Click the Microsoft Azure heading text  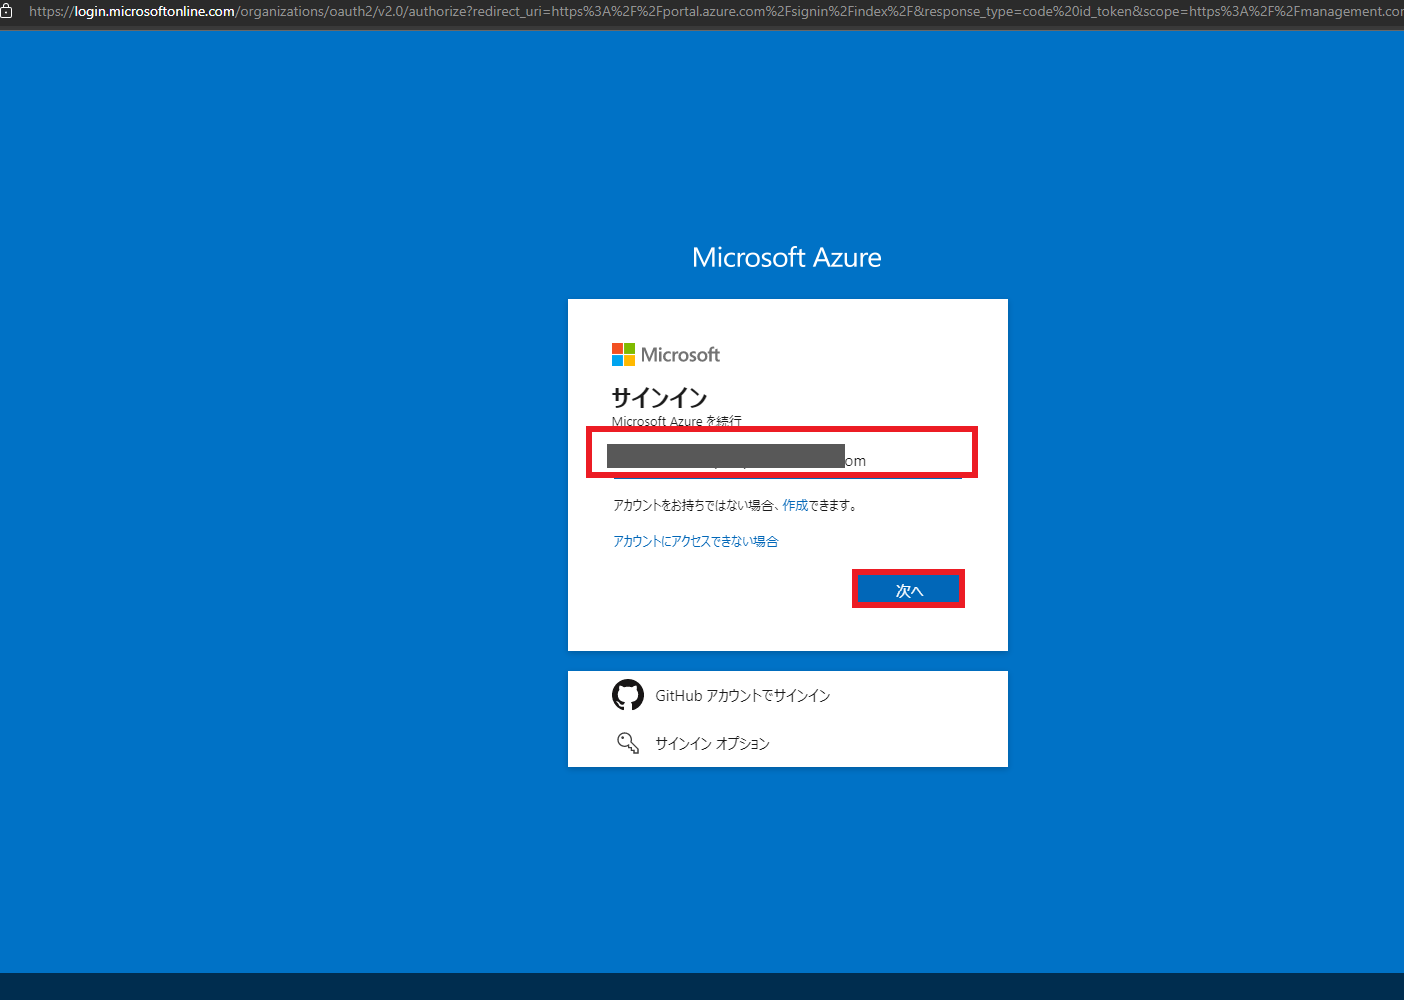pyautogui.click(x=787, y=257)
